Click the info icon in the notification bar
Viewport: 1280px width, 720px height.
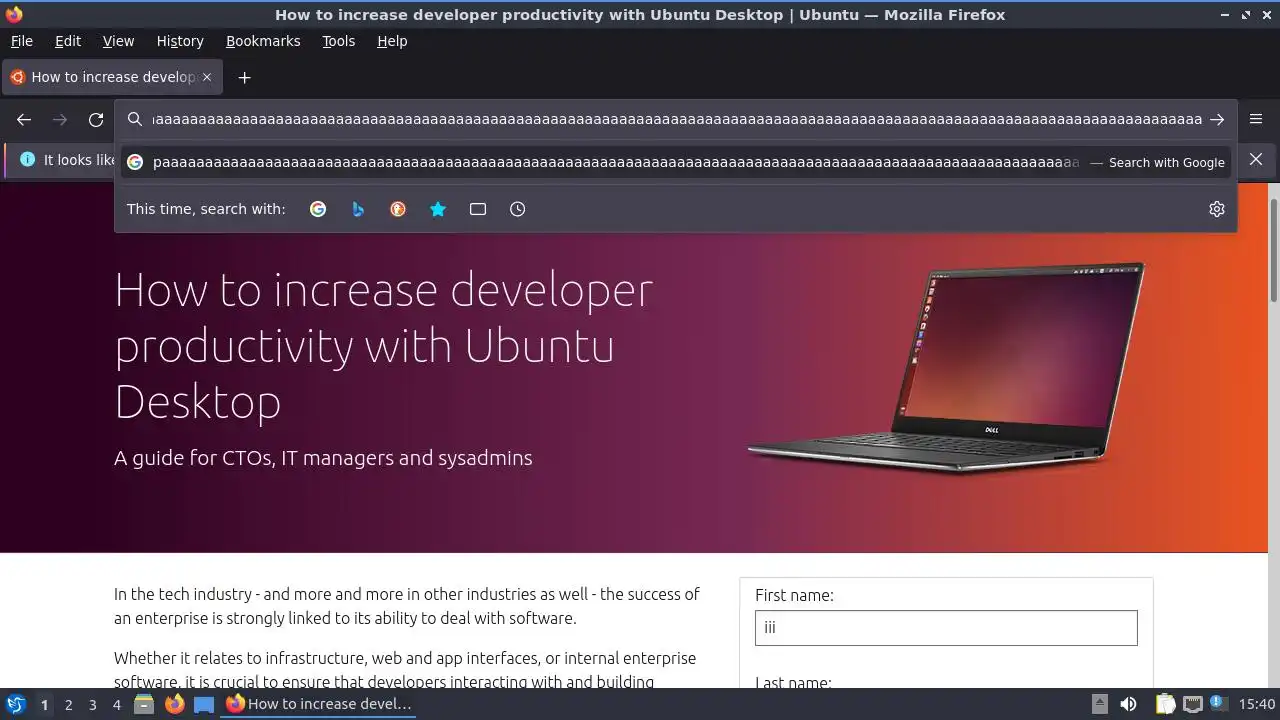pyautogui.click(x=27, y=160)
